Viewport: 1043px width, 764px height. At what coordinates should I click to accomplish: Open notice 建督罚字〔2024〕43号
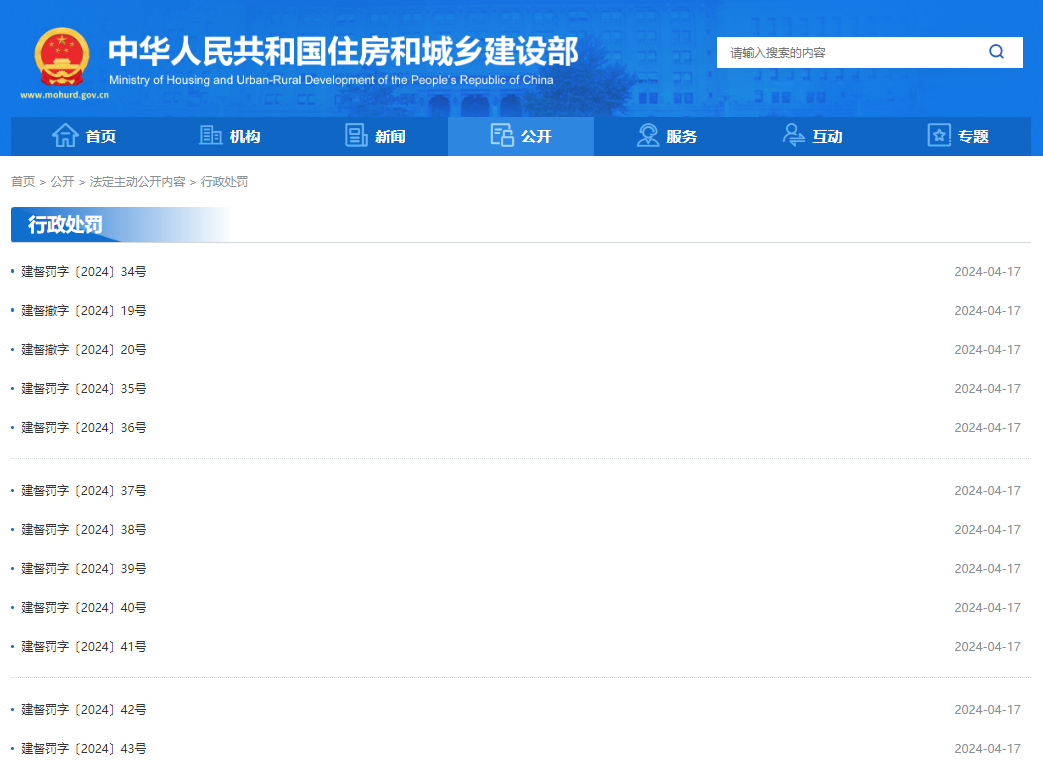point(84,749)
